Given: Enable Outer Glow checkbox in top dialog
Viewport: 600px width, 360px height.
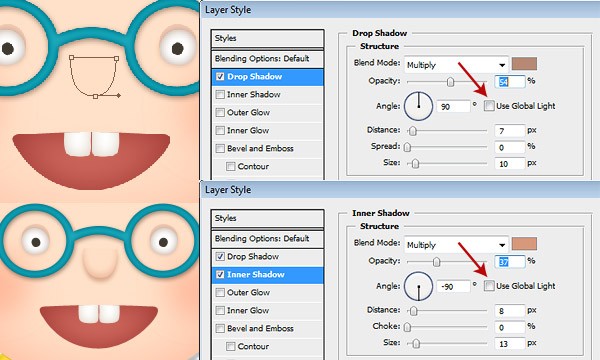Looking at the screenshot, I should coord(220,112).
